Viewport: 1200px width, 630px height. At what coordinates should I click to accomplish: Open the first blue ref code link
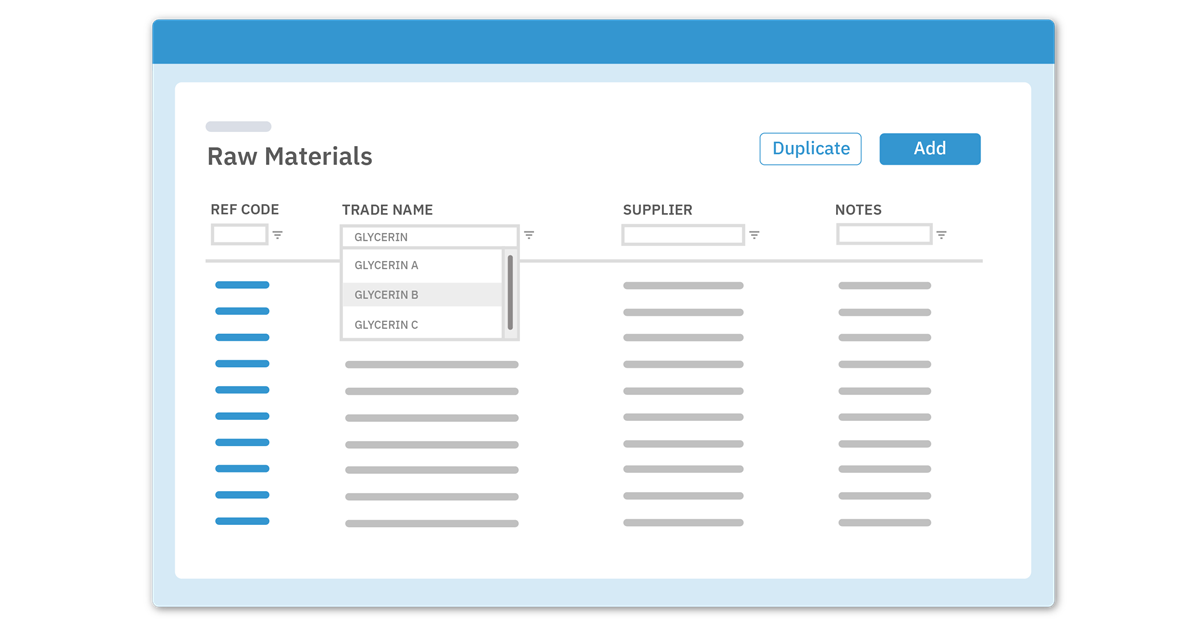(x=242, y=285)
